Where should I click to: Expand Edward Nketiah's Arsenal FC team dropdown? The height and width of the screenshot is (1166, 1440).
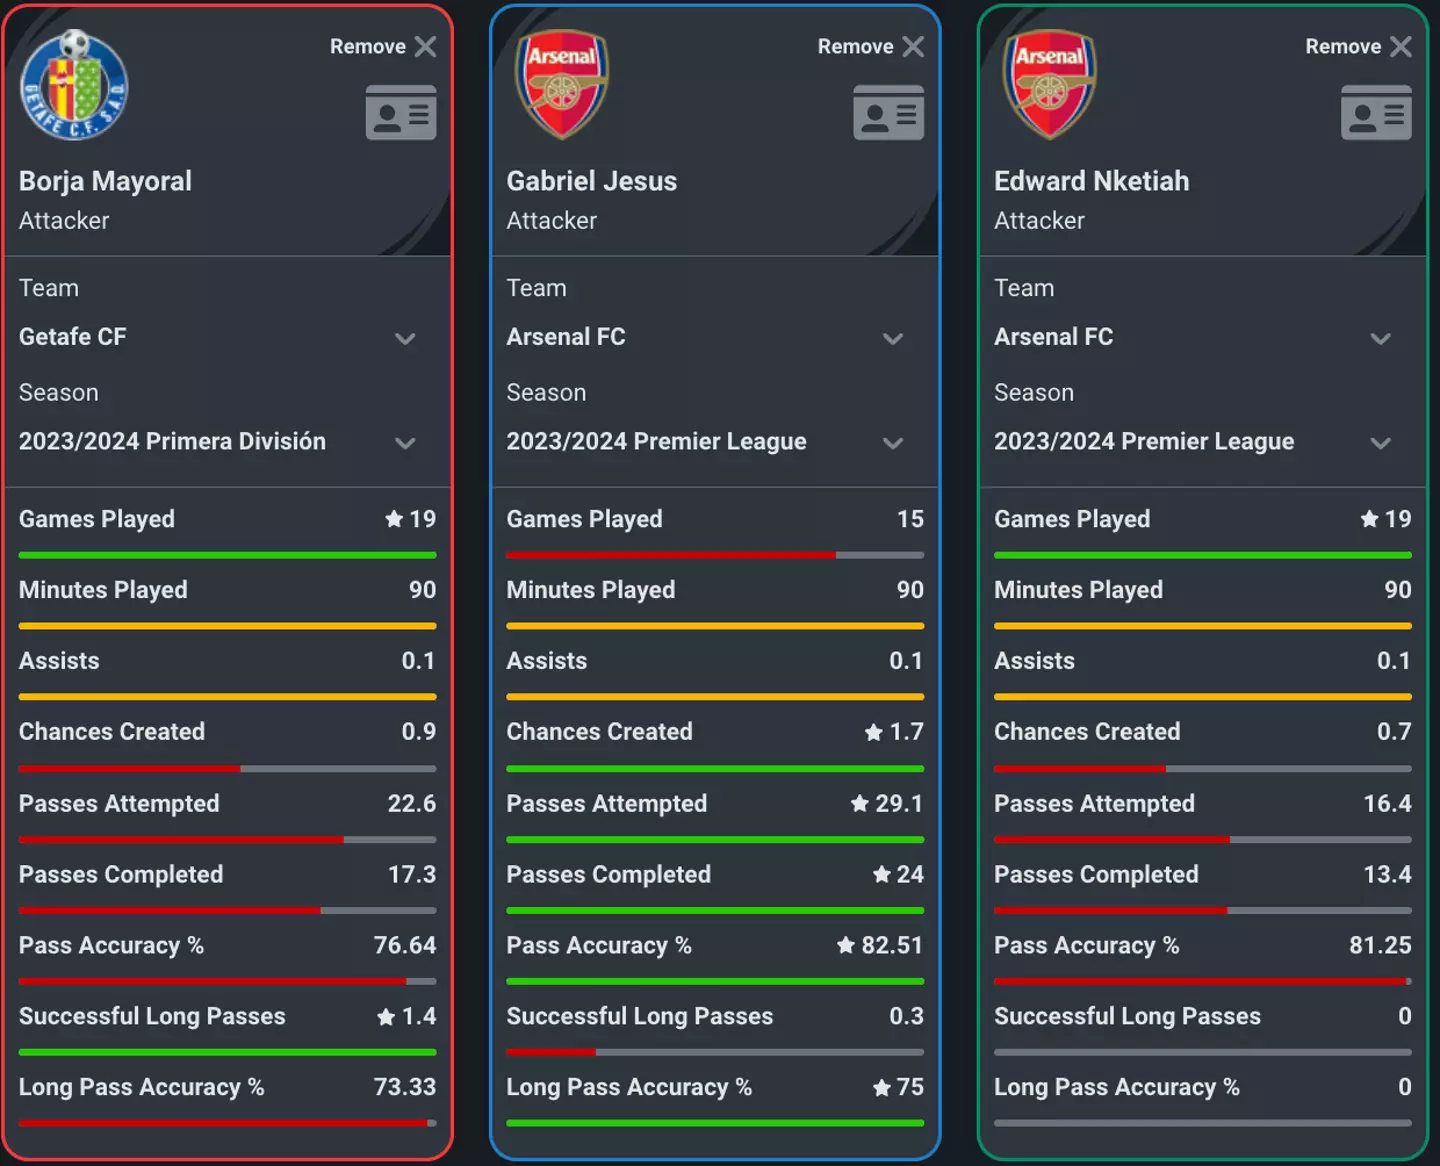tap(1381, 339)
